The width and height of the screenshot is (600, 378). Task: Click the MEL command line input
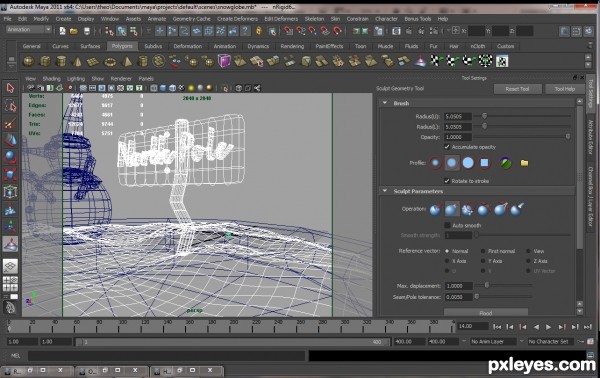167,356
